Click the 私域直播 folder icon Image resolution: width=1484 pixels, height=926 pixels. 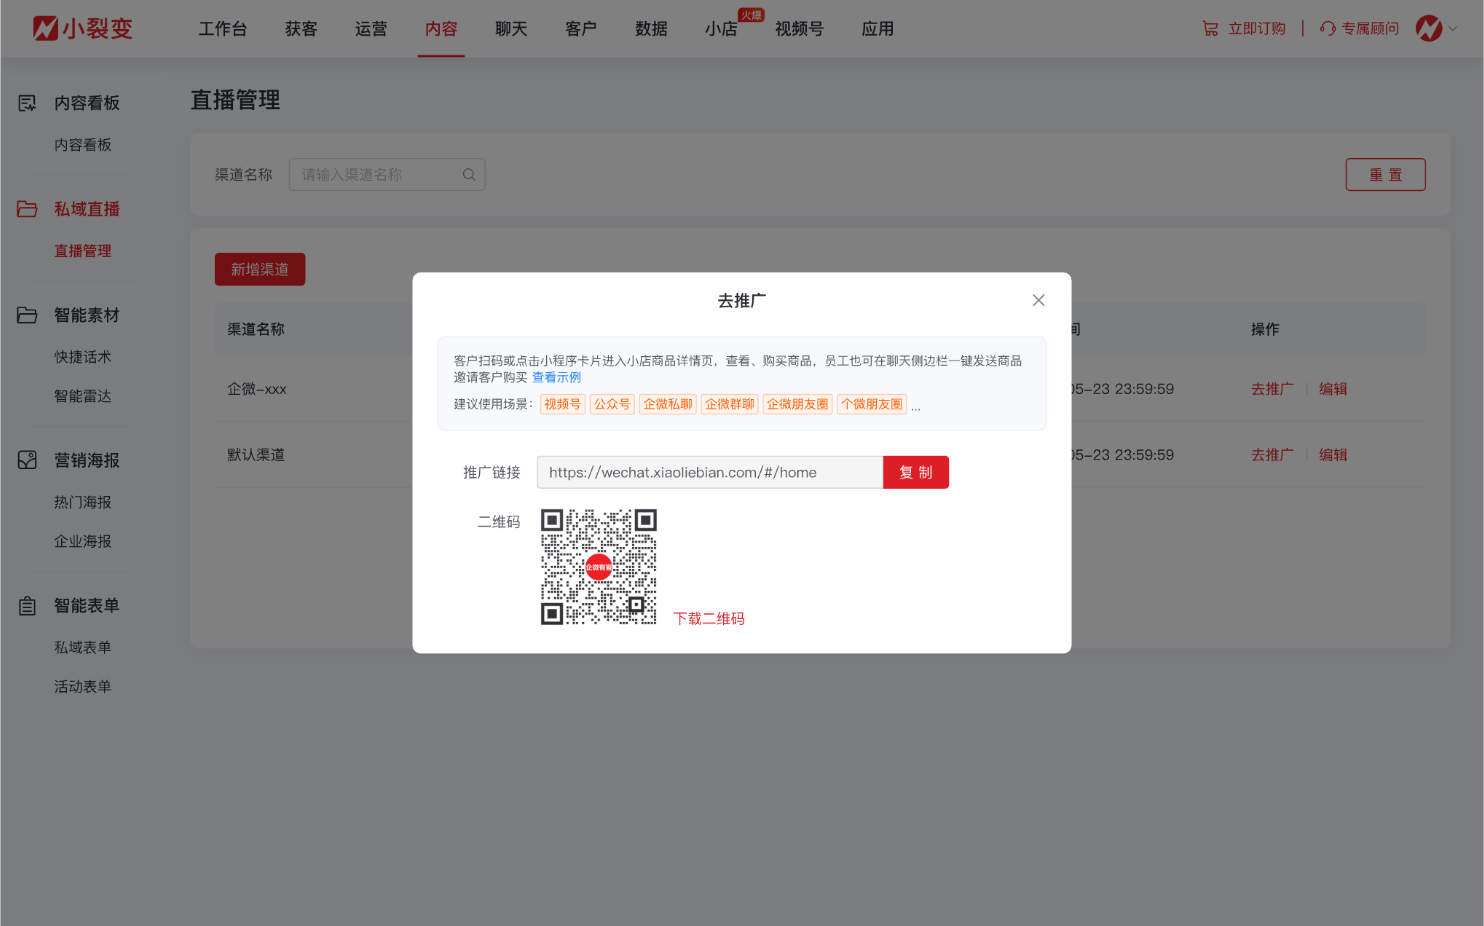tap(27, 209)
